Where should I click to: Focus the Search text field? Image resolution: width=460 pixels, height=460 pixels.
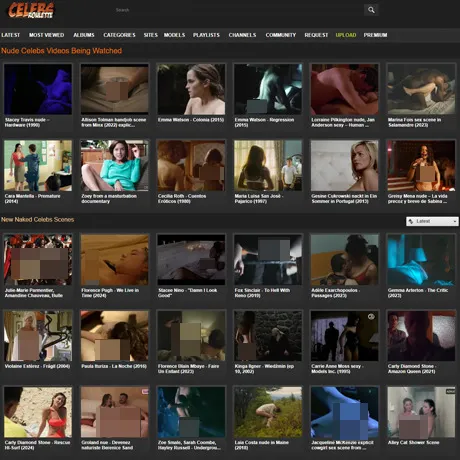[x=237, y=10]
